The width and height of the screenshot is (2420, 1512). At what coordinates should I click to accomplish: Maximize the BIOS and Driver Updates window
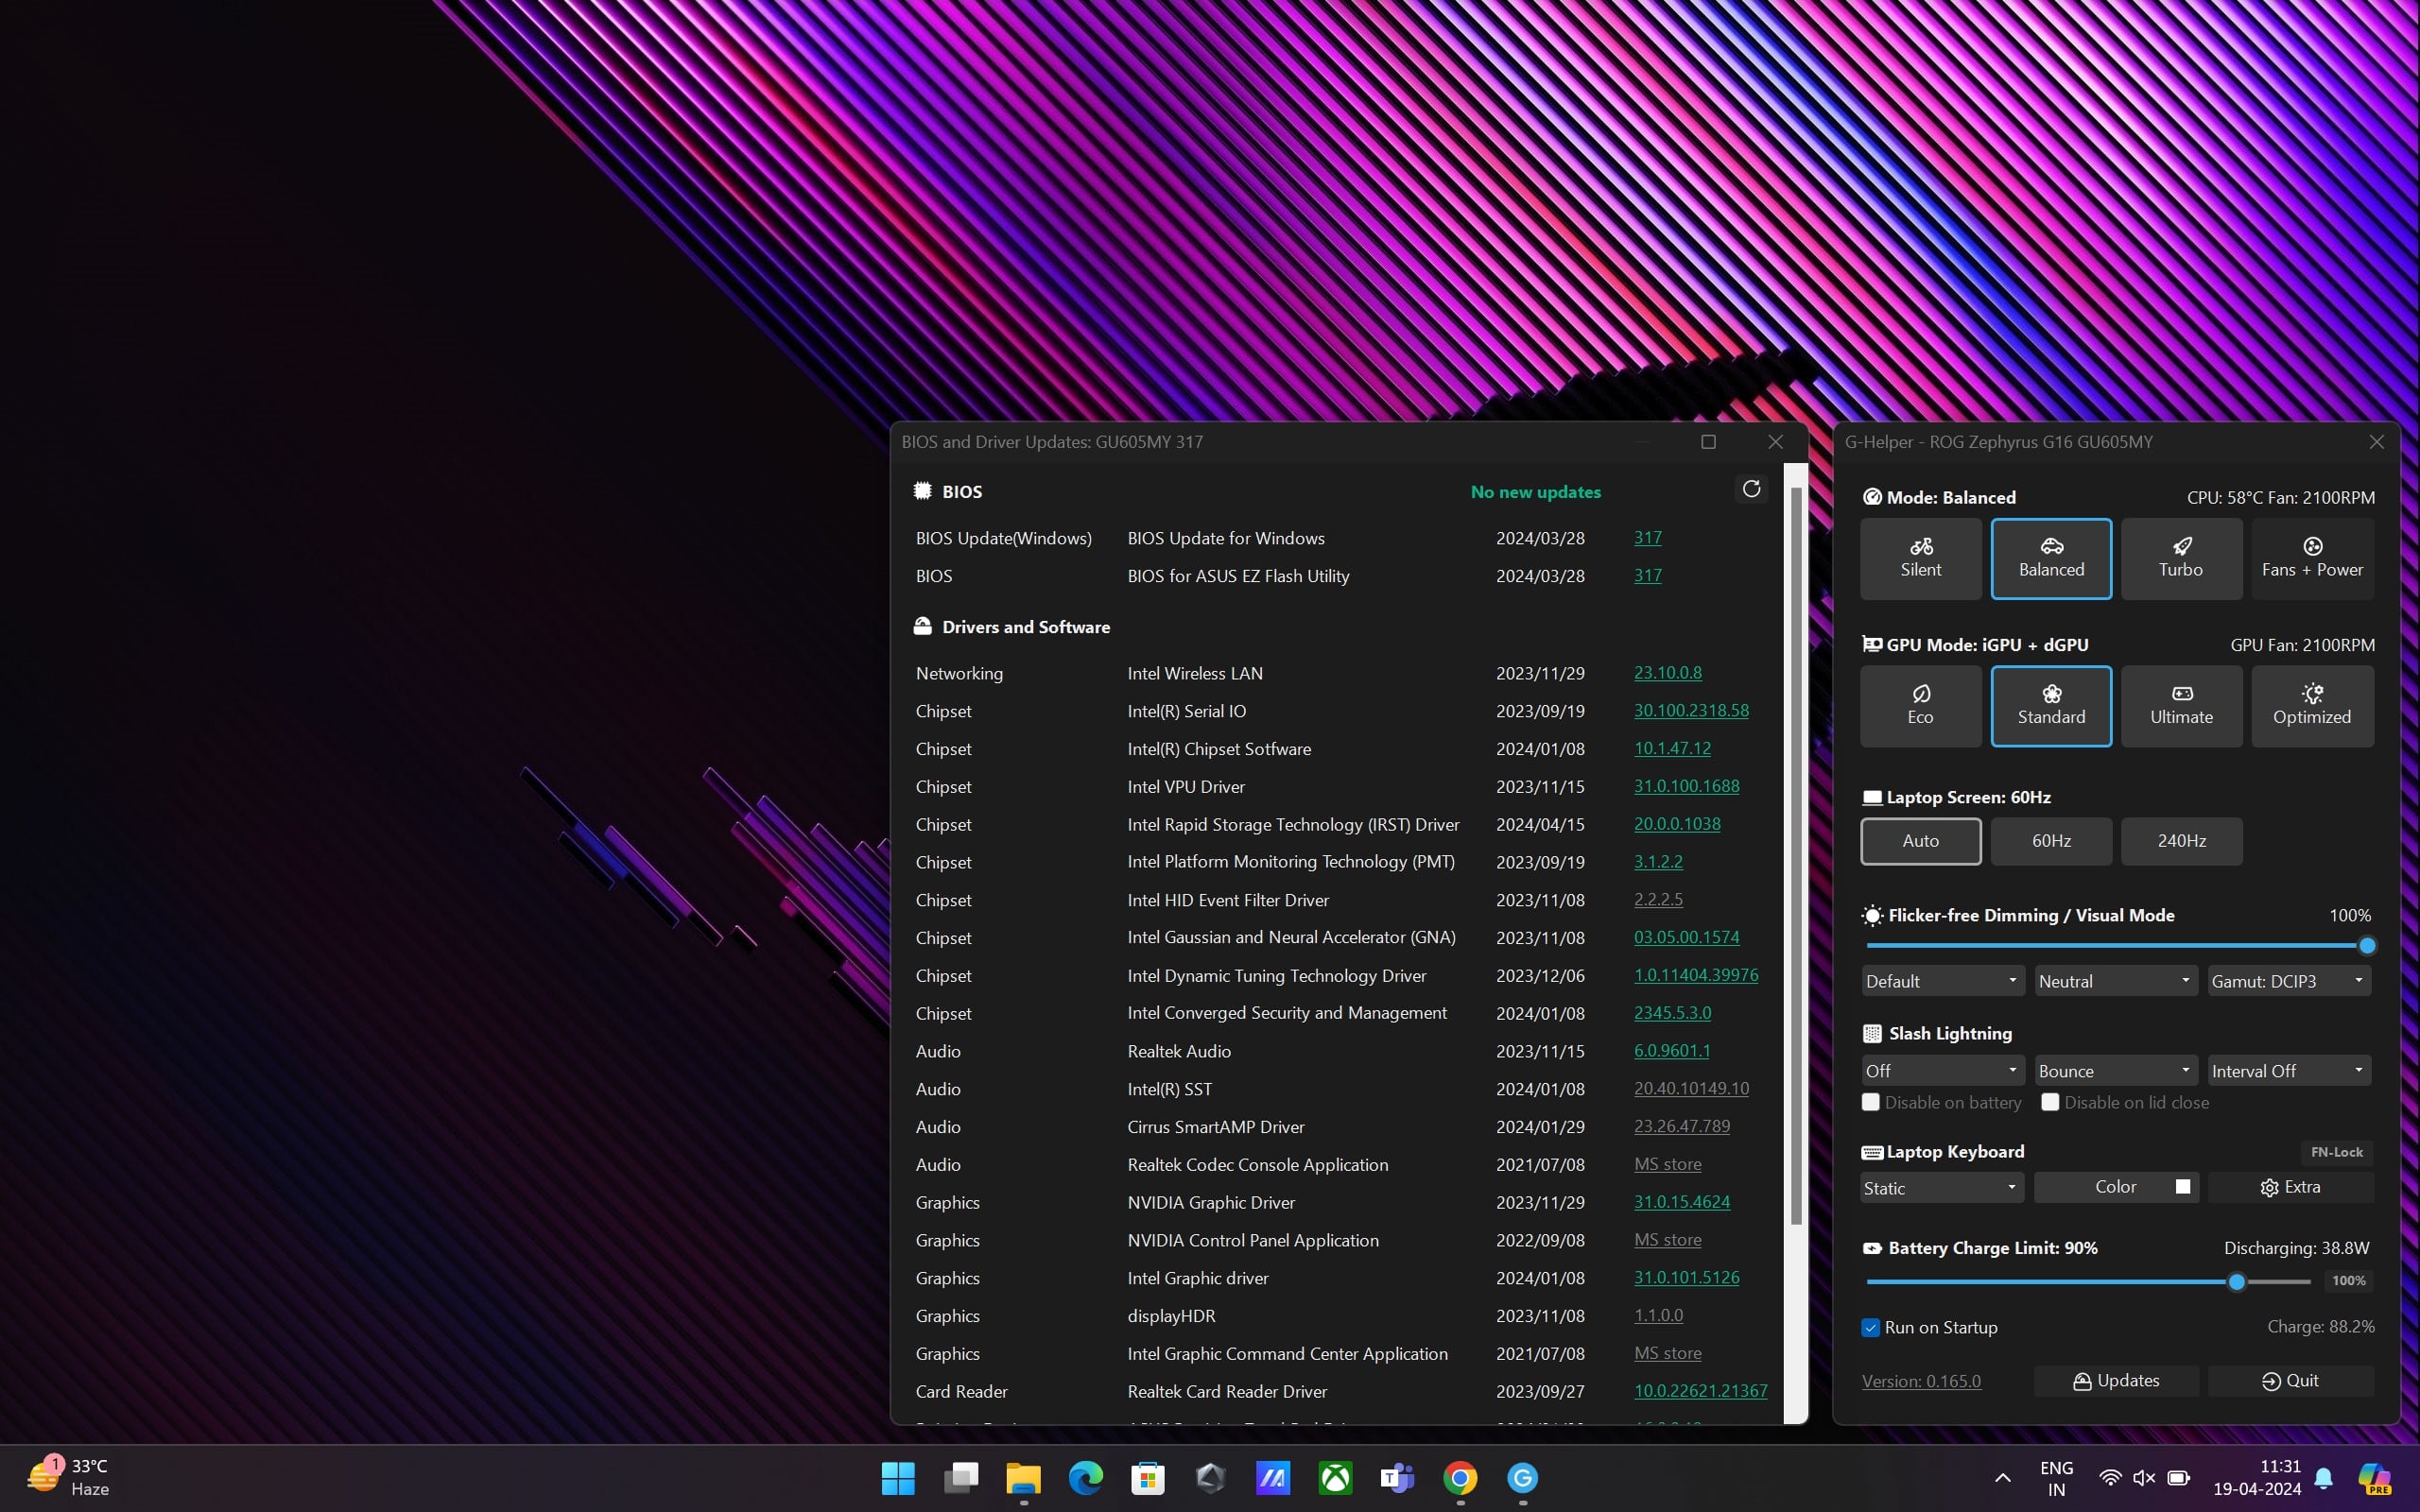pos(1708,442)
